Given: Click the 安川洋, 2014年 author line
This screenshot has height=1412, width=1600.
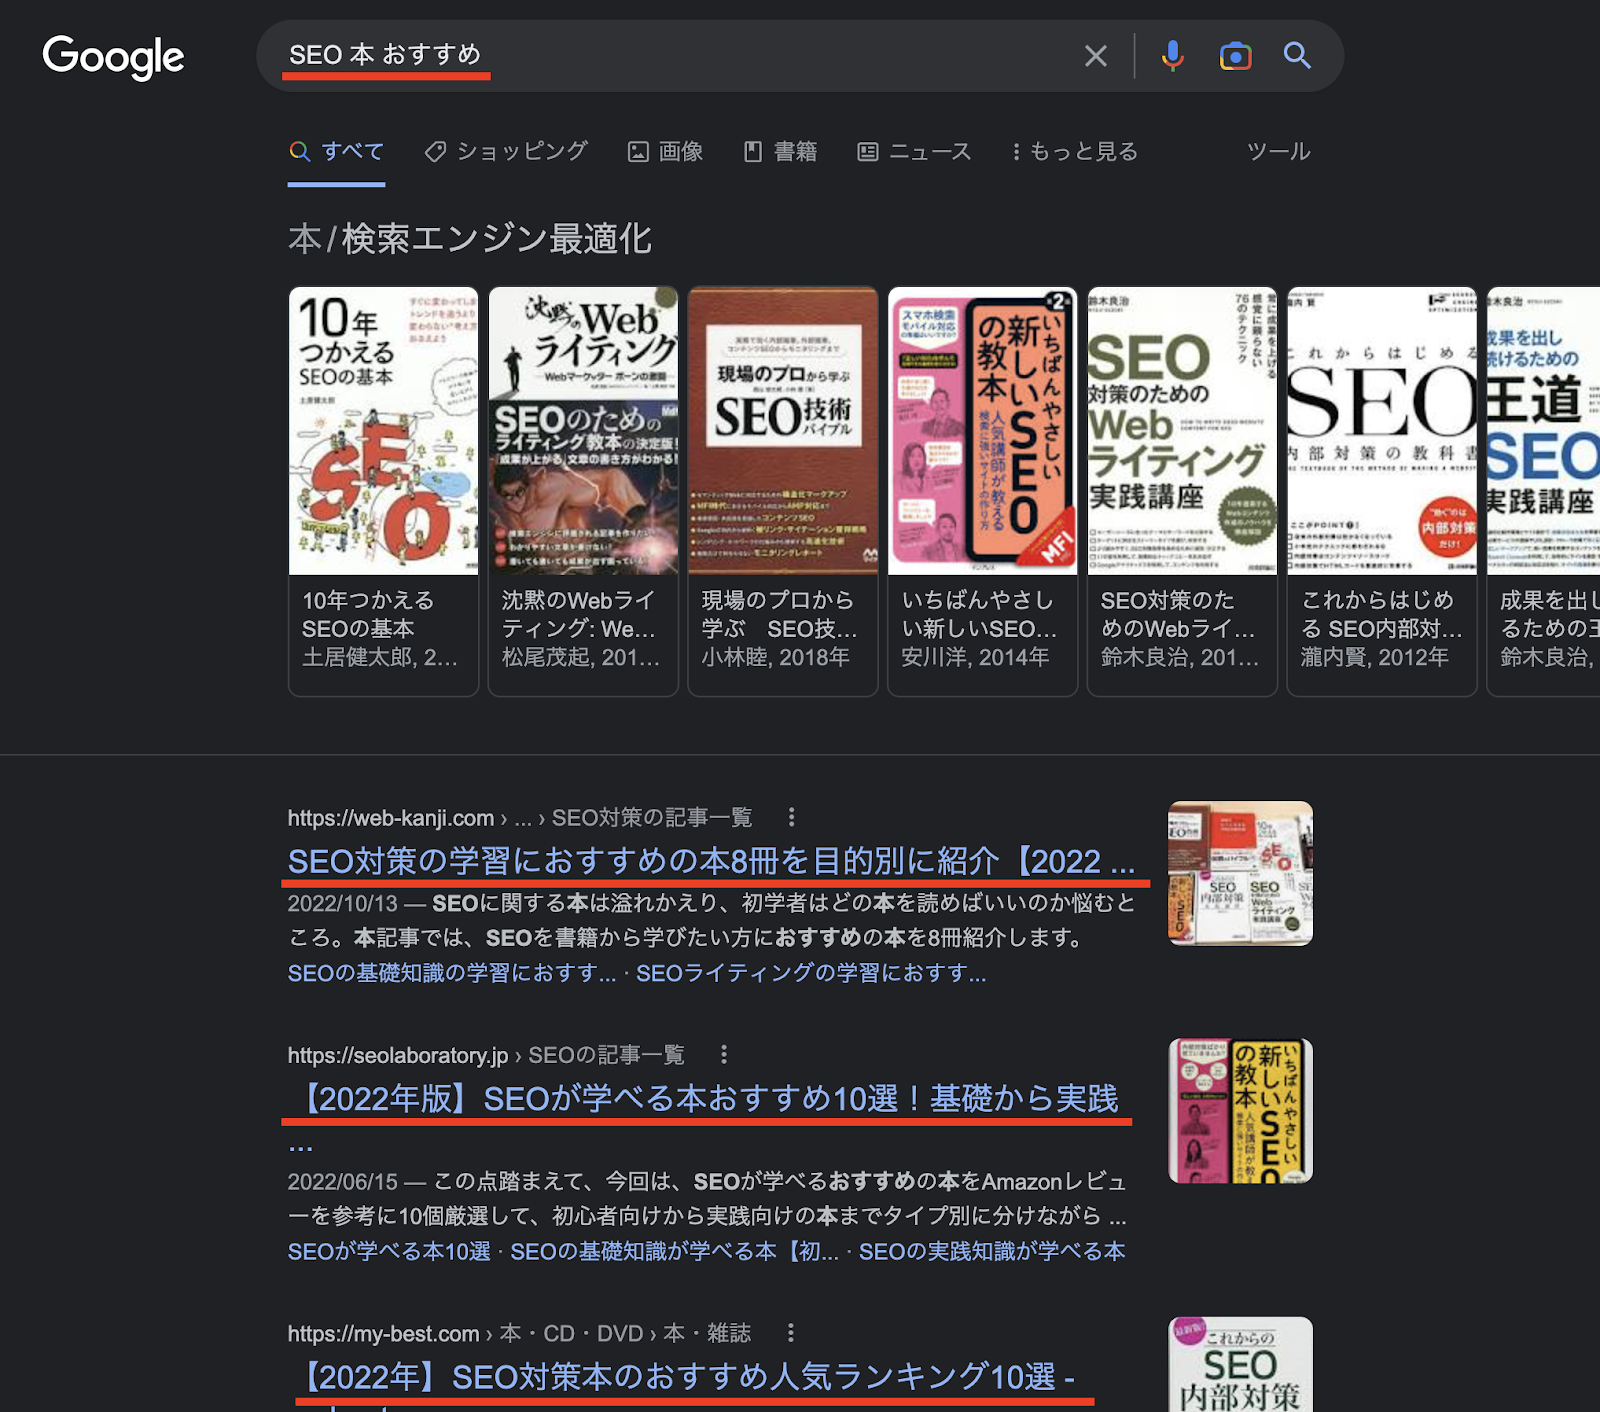Looking at the screenshot, I should pos(975,657).
